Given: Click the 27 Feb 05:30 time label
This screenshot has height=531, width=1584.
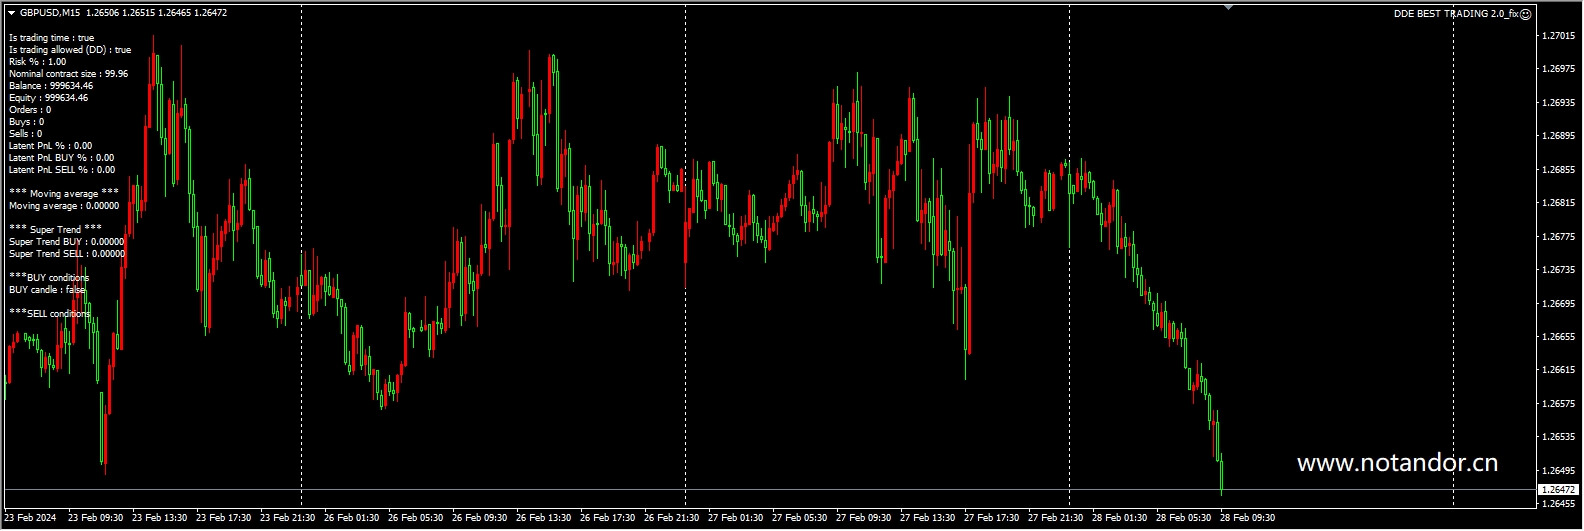Looking at the screenshot, I should [800, 518].
